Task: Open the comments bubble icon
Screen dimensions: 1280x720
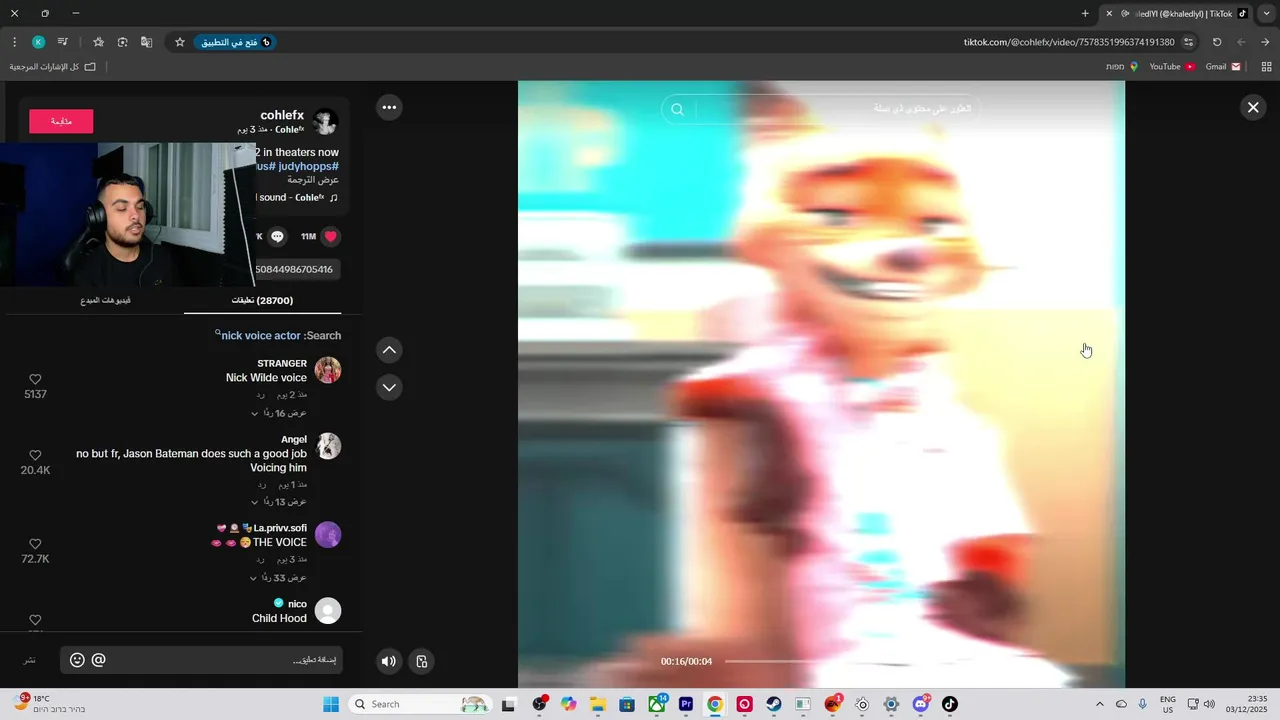Action: click(278, 237)
